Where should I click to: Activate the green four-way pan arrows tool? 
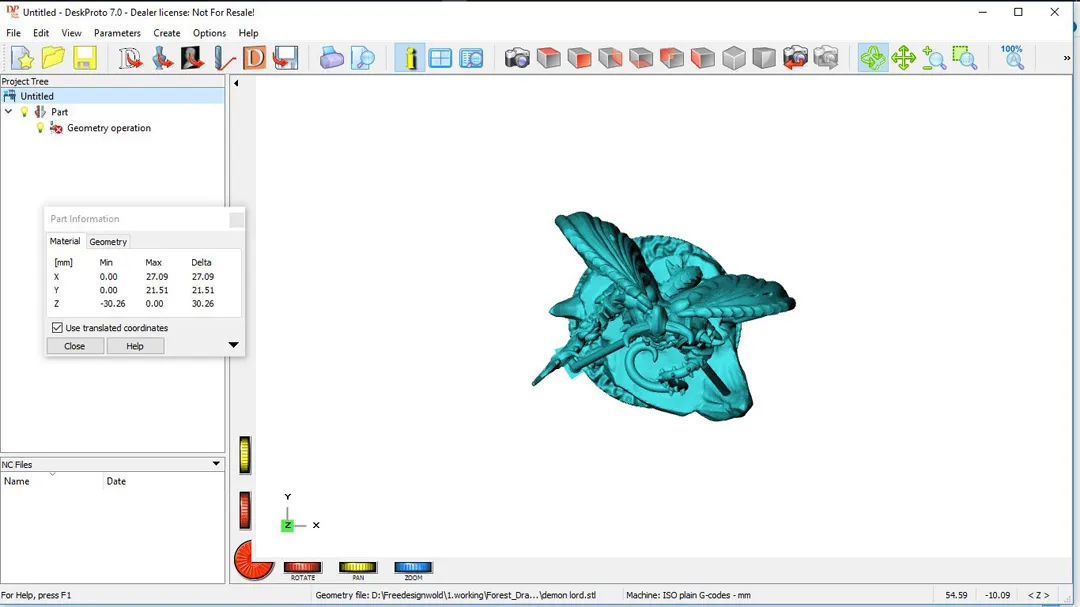(903, 58)
